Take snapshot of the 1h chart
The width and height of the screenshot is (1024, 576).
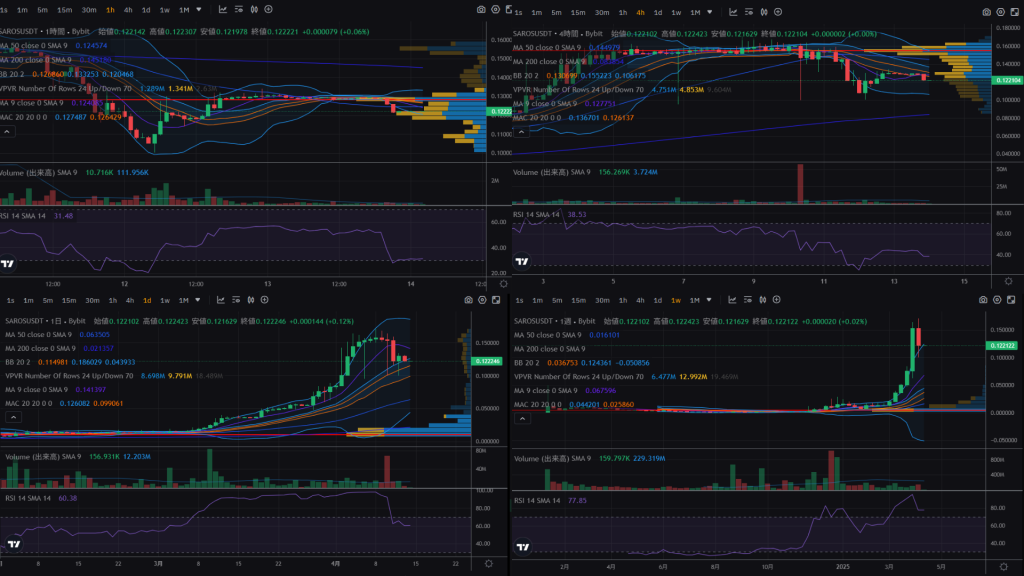[481, 10]
